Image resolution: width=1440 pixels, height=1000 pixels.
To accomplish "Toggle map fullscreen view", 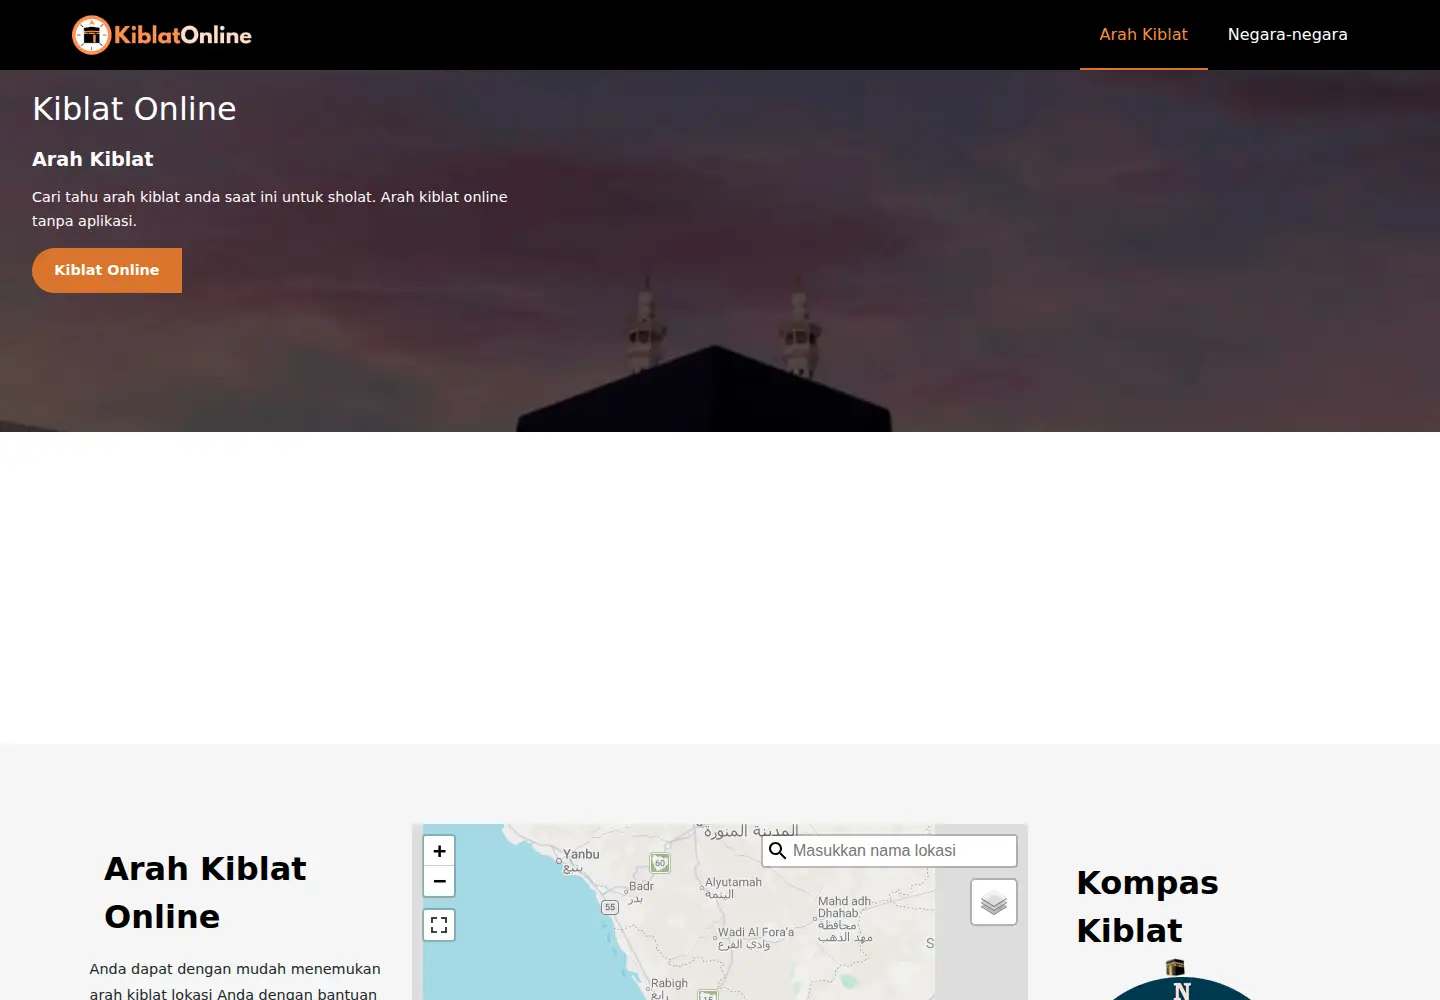I will [439, 925].
